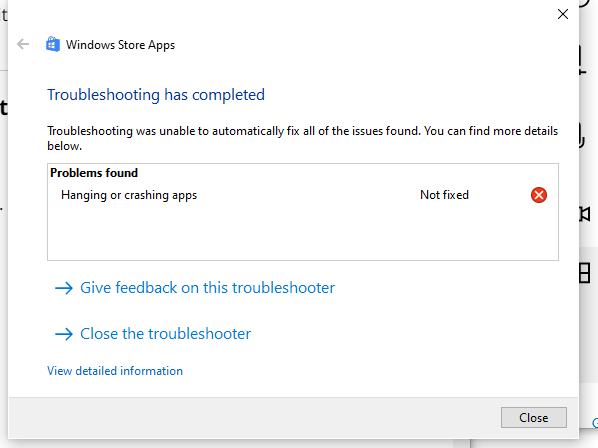Click the Problems found heading
This screenshot has width=598, height=448.
pos(94,173)
